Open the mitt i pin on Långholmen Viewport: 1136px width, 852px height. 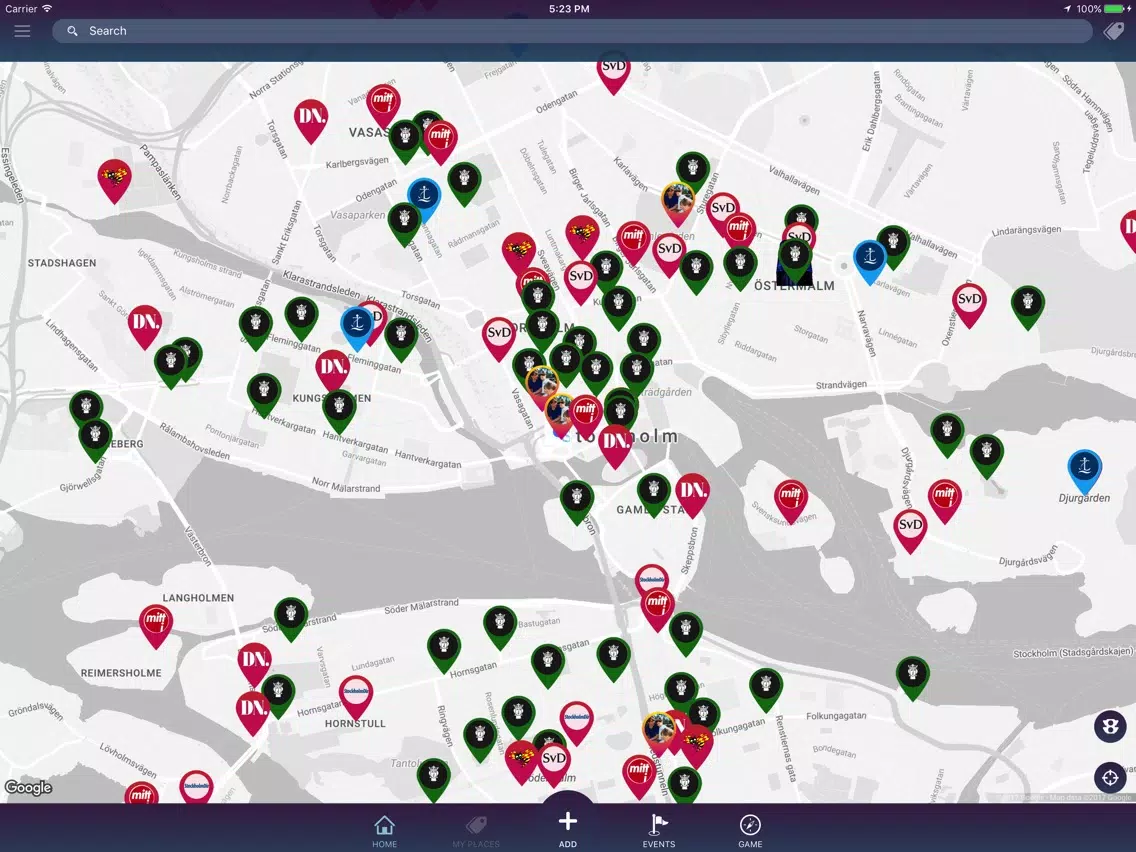click(156, 625)
